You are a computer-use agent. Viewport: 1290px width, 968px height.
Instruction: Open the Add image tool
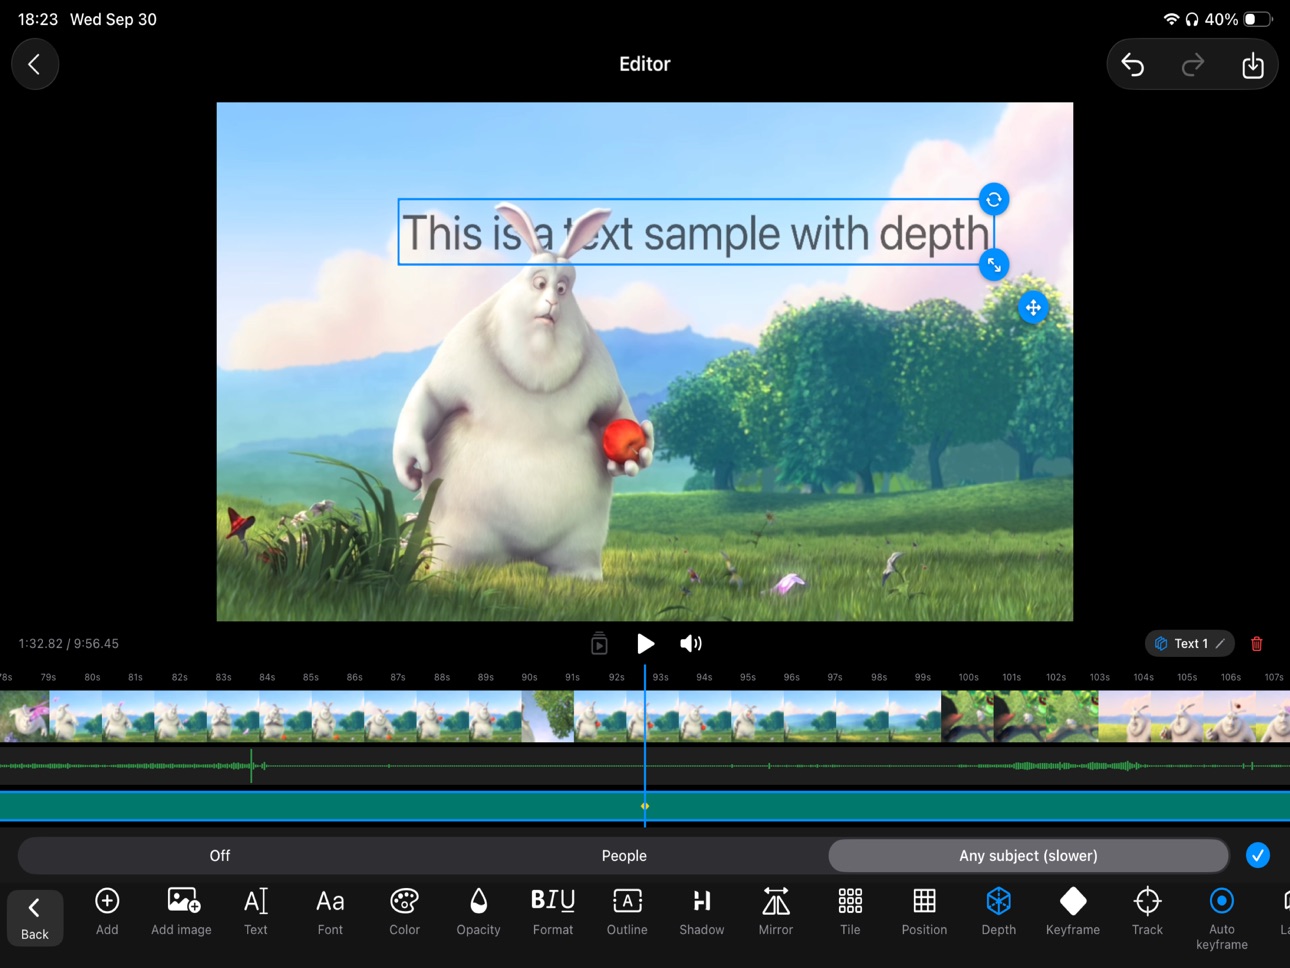click(x=181, y=912)
